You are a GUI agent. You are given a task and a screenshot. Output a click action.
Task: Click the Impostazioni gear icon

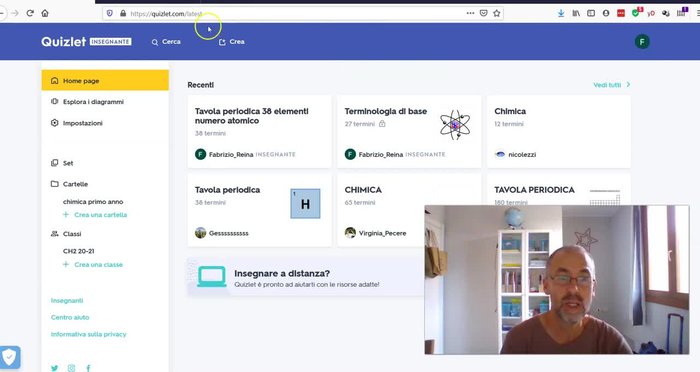pyautogui.click(x=54, y=123)
